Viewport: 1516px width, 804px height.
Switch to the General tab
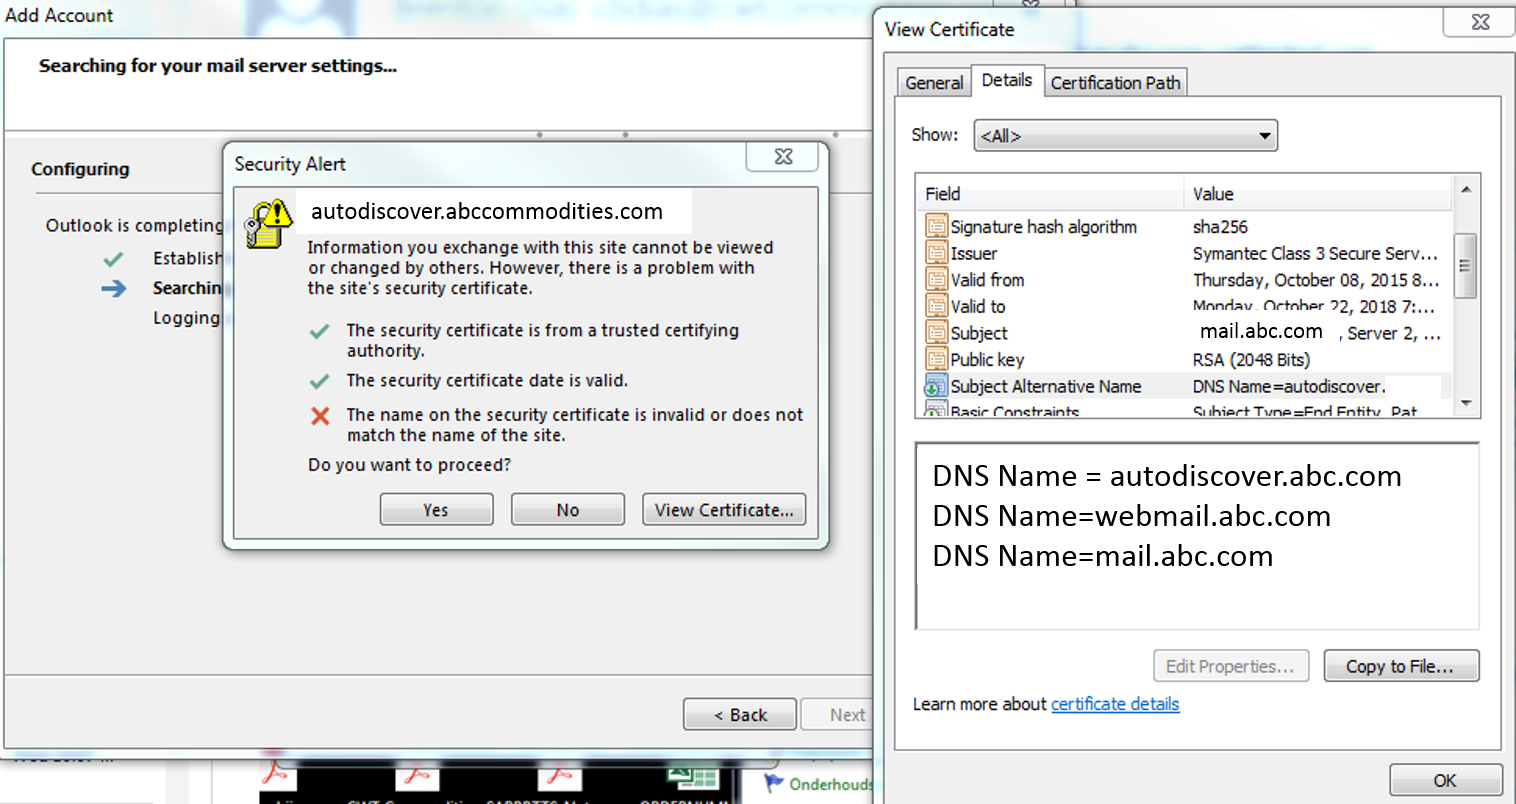click(x=934, y=83)
